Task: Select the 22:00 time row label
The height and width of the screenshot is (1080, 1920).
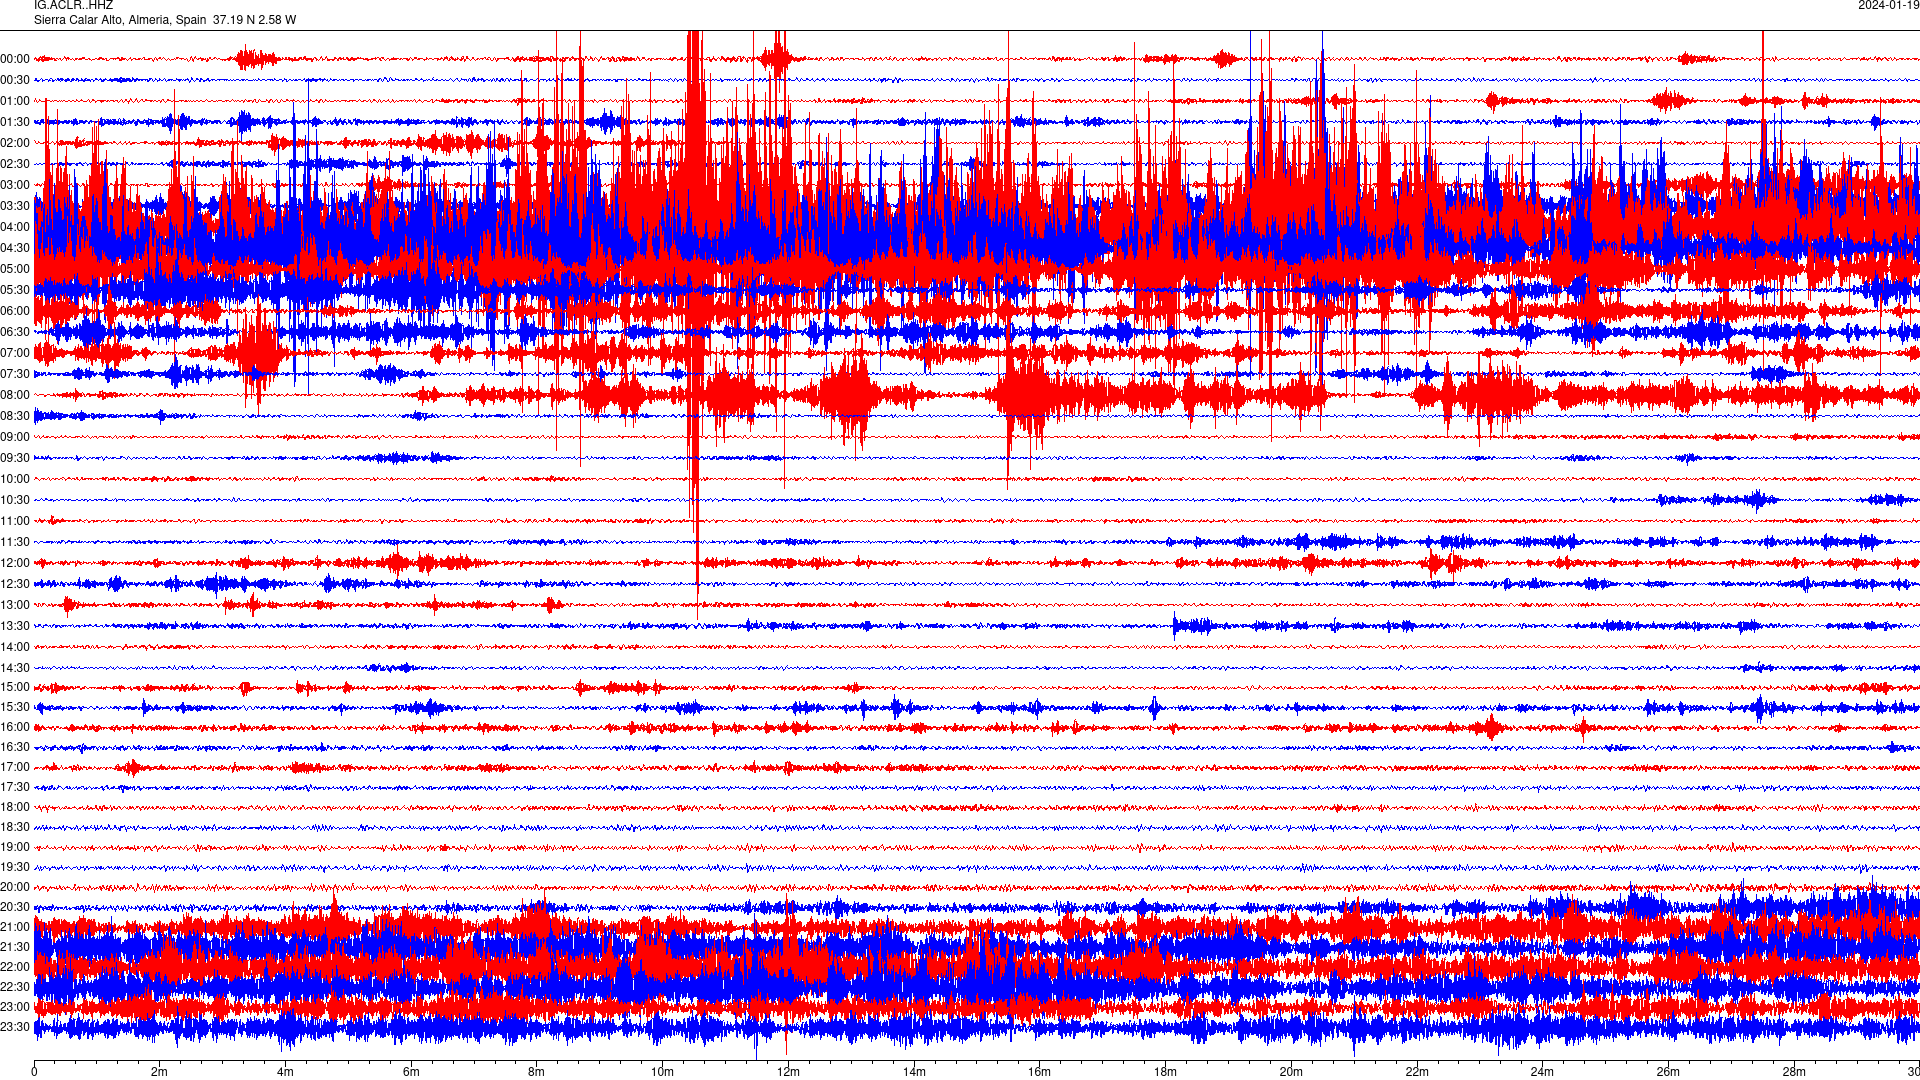Action: (x=15, y=967)
